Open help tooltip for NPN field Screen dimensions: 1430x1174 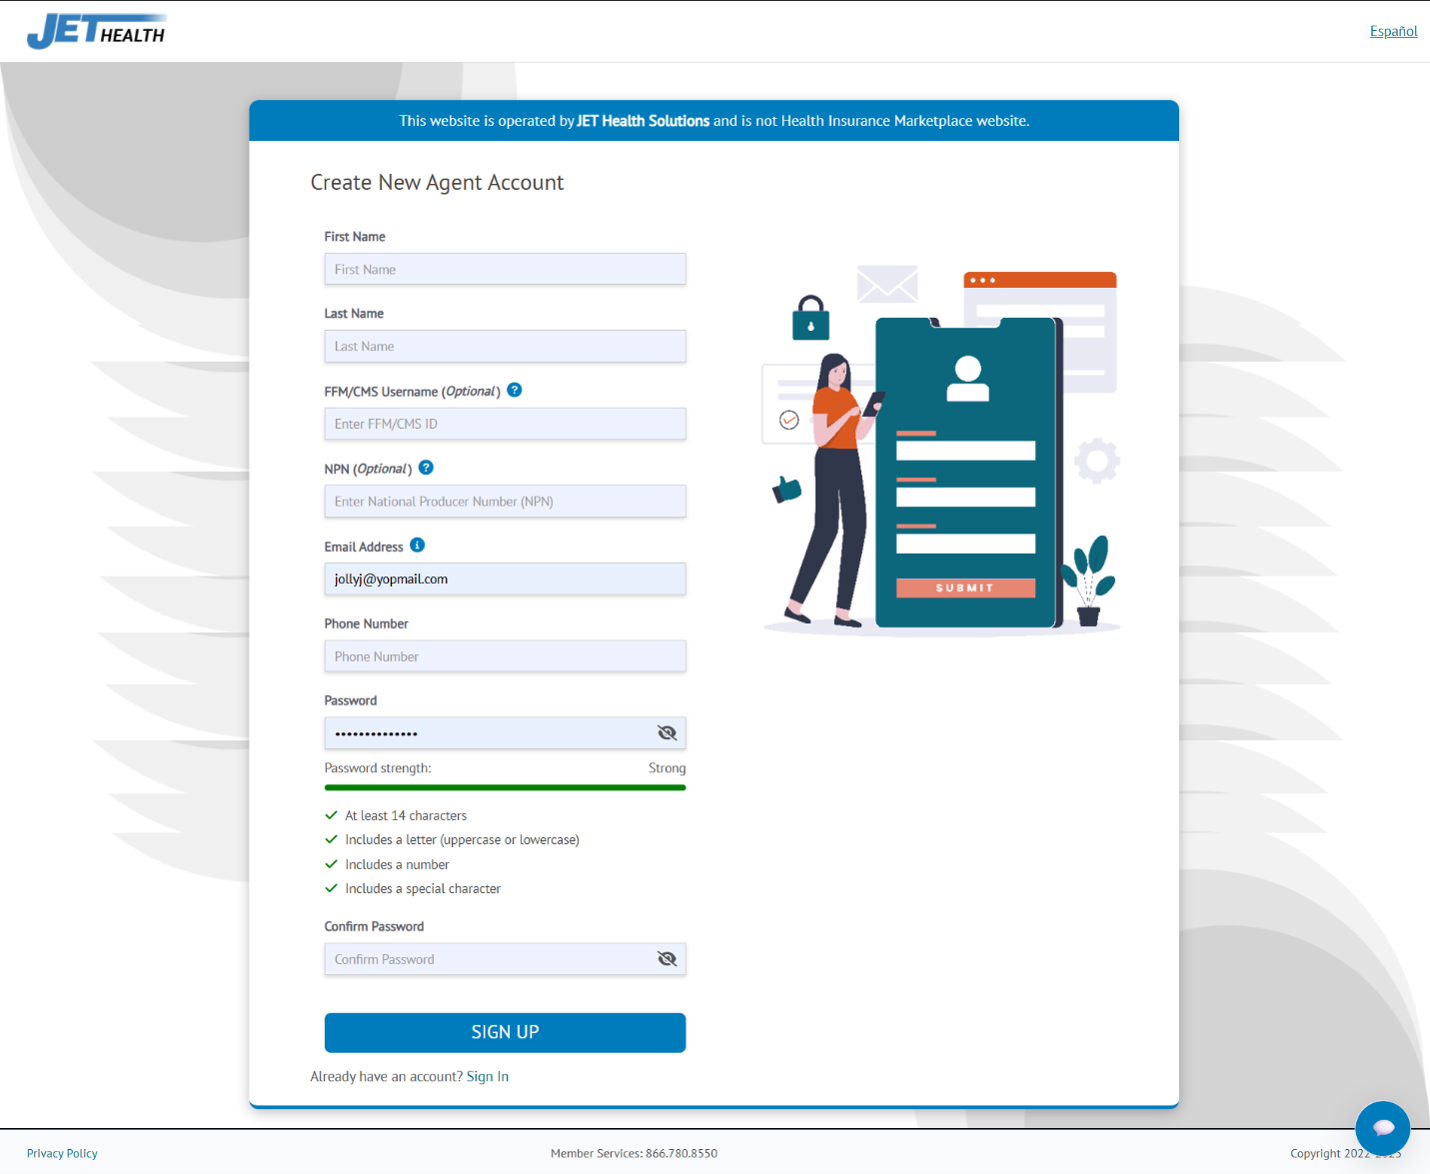(426, 467)
